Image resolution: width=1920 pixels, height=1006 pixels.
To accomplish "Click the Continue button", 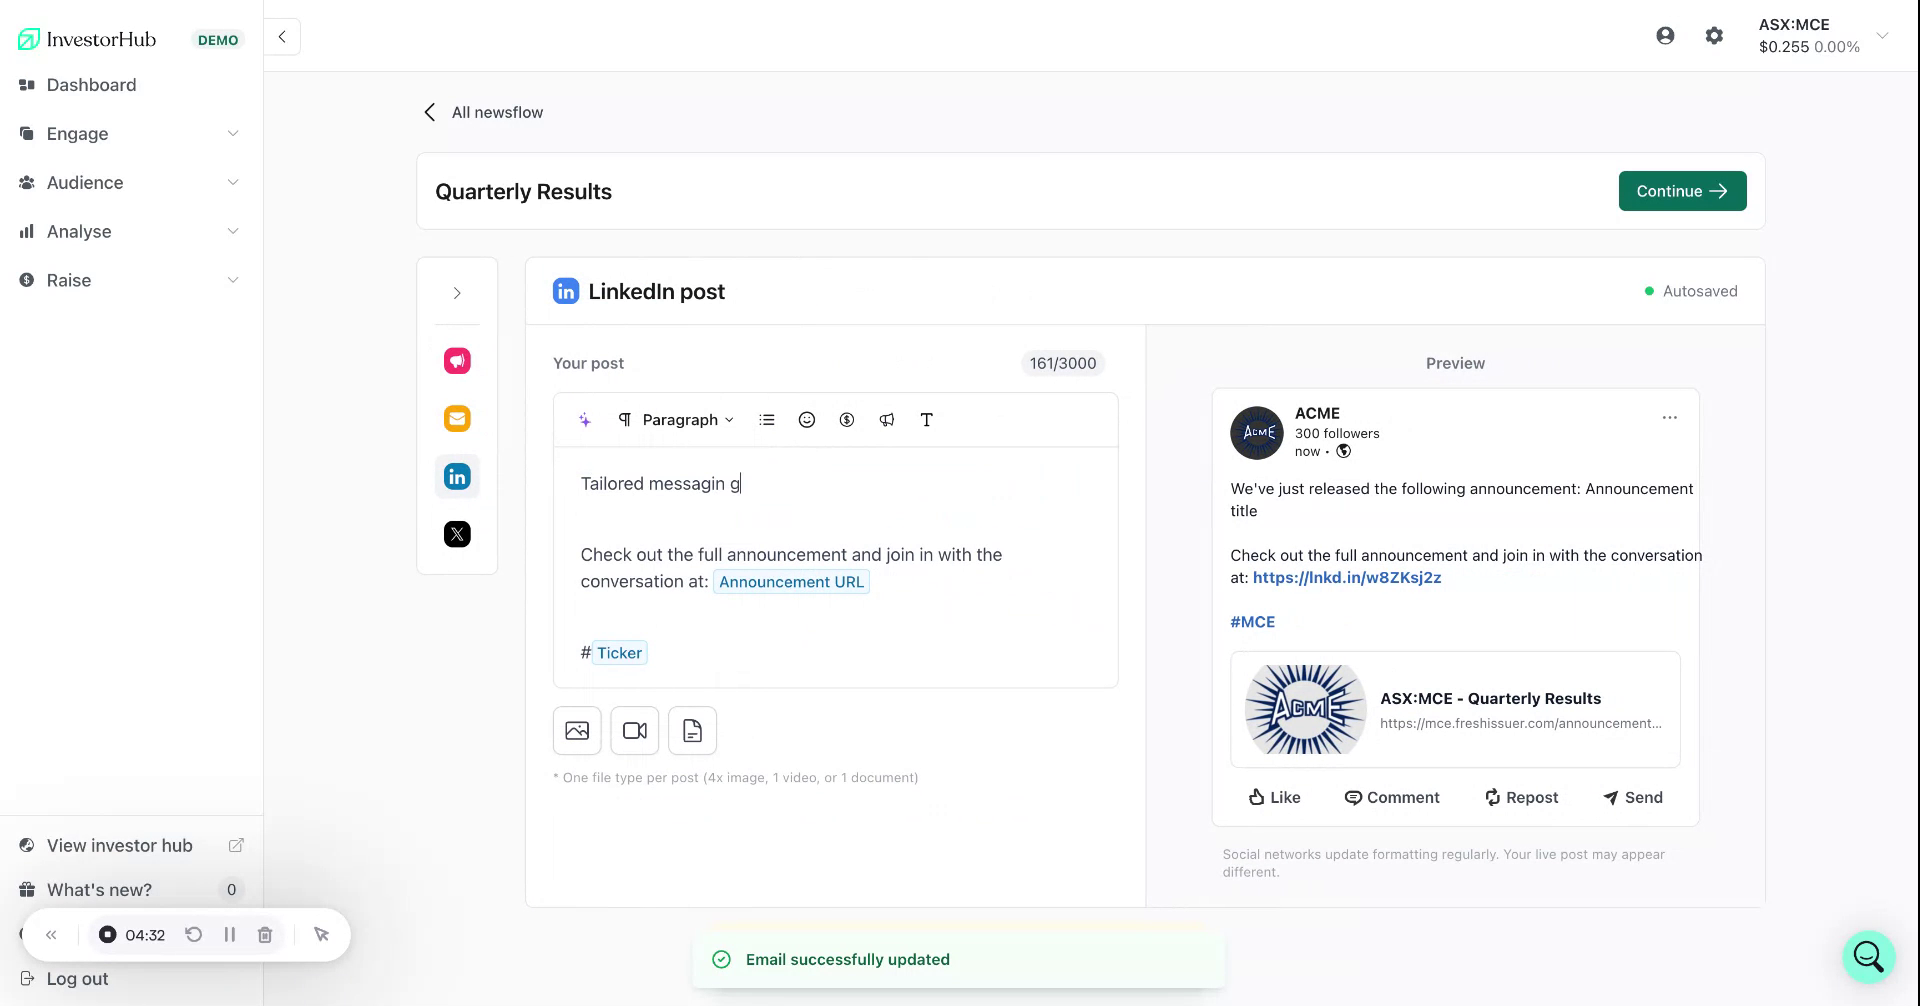I will [x=1682, y=191].
